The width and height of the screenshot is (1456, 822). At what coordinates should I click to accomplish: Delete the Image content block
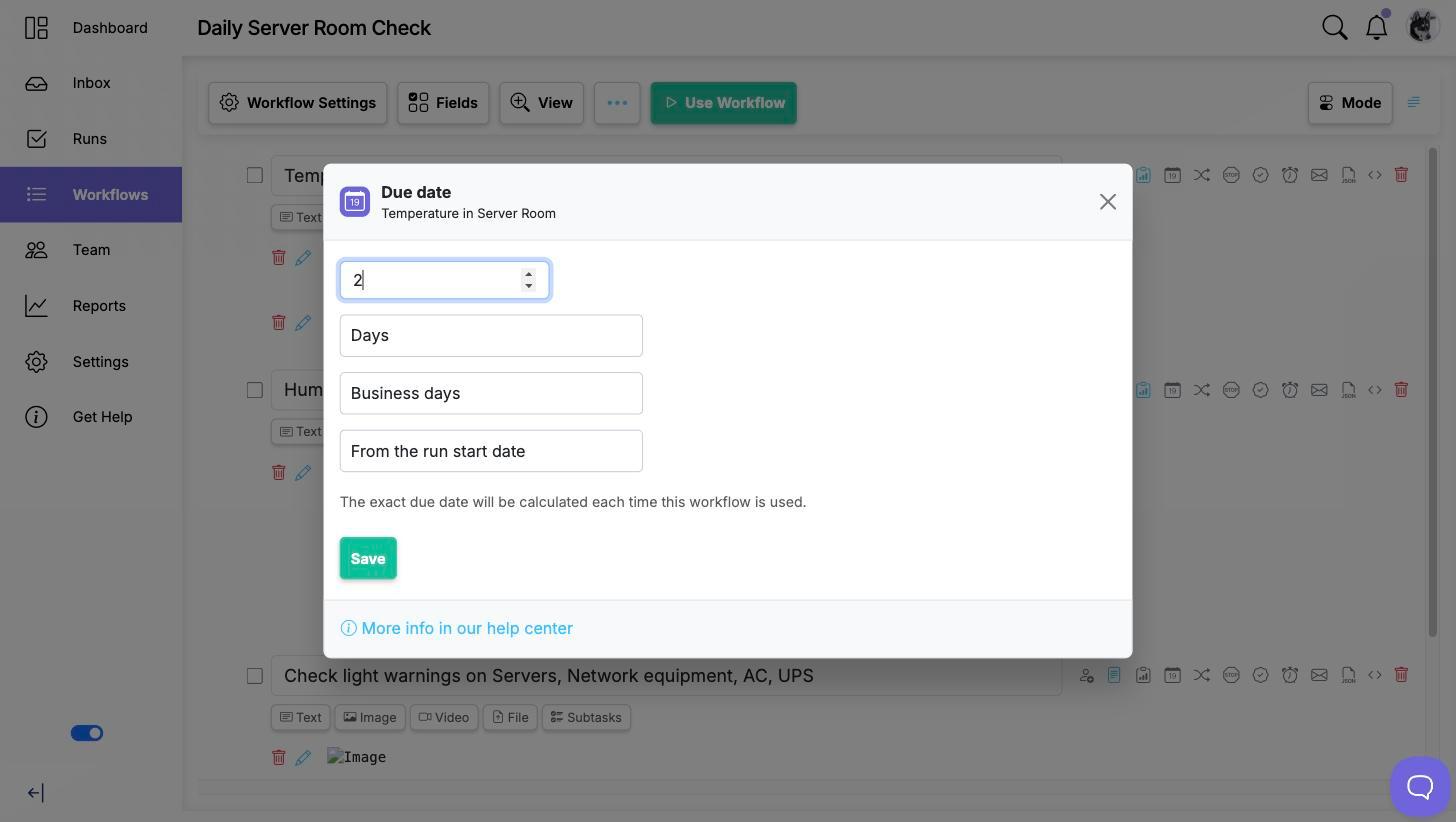pos(279,758)
